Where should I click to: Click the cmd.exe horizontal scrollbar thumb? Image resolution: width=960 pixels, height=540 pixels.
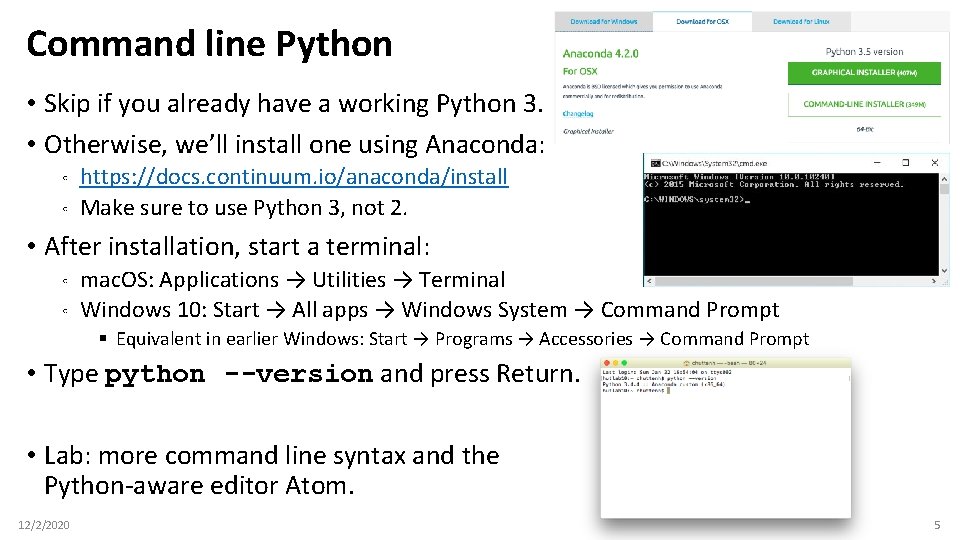tap(753, 281)
